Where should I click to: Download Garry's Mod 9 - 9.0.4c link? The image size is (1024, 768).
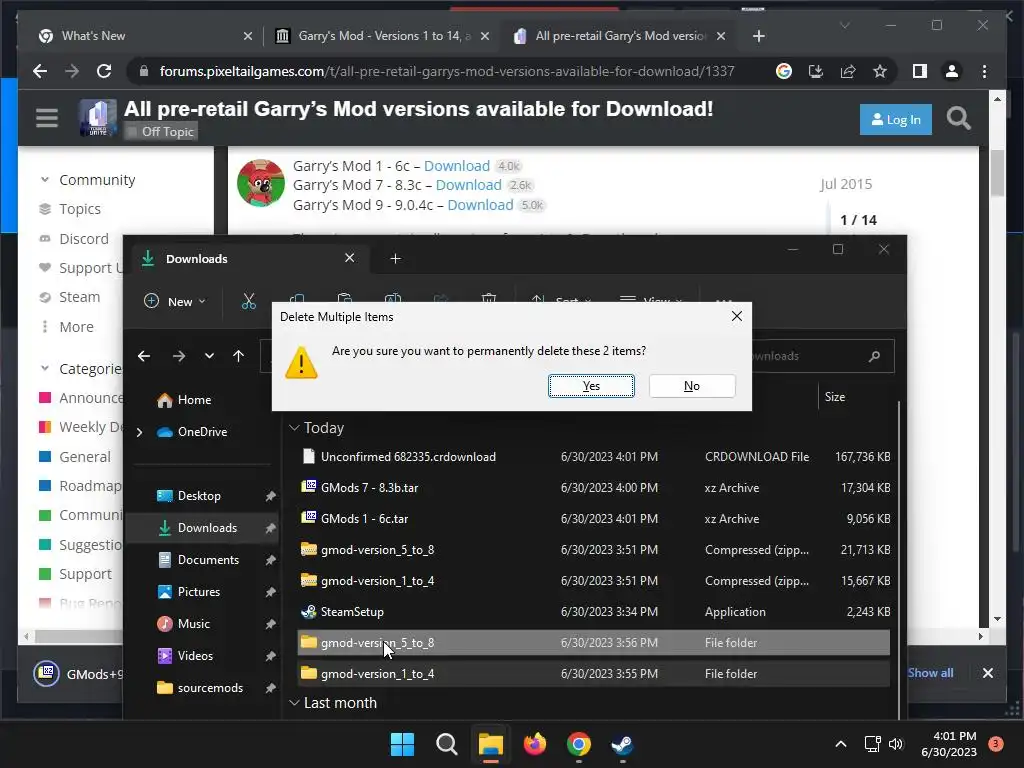point(480,205)
